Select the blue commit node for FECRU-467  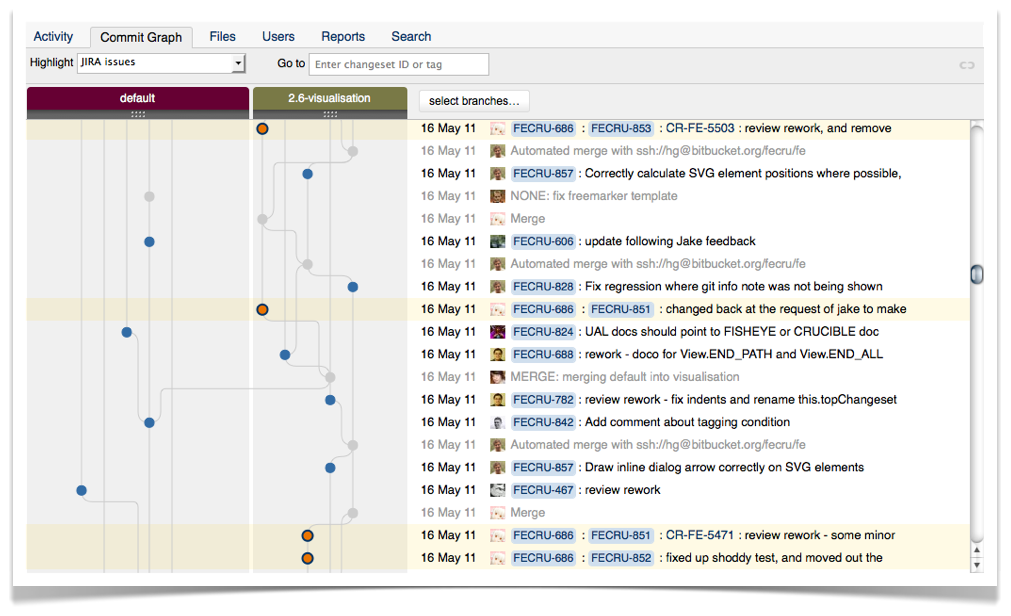click(82, 490)
